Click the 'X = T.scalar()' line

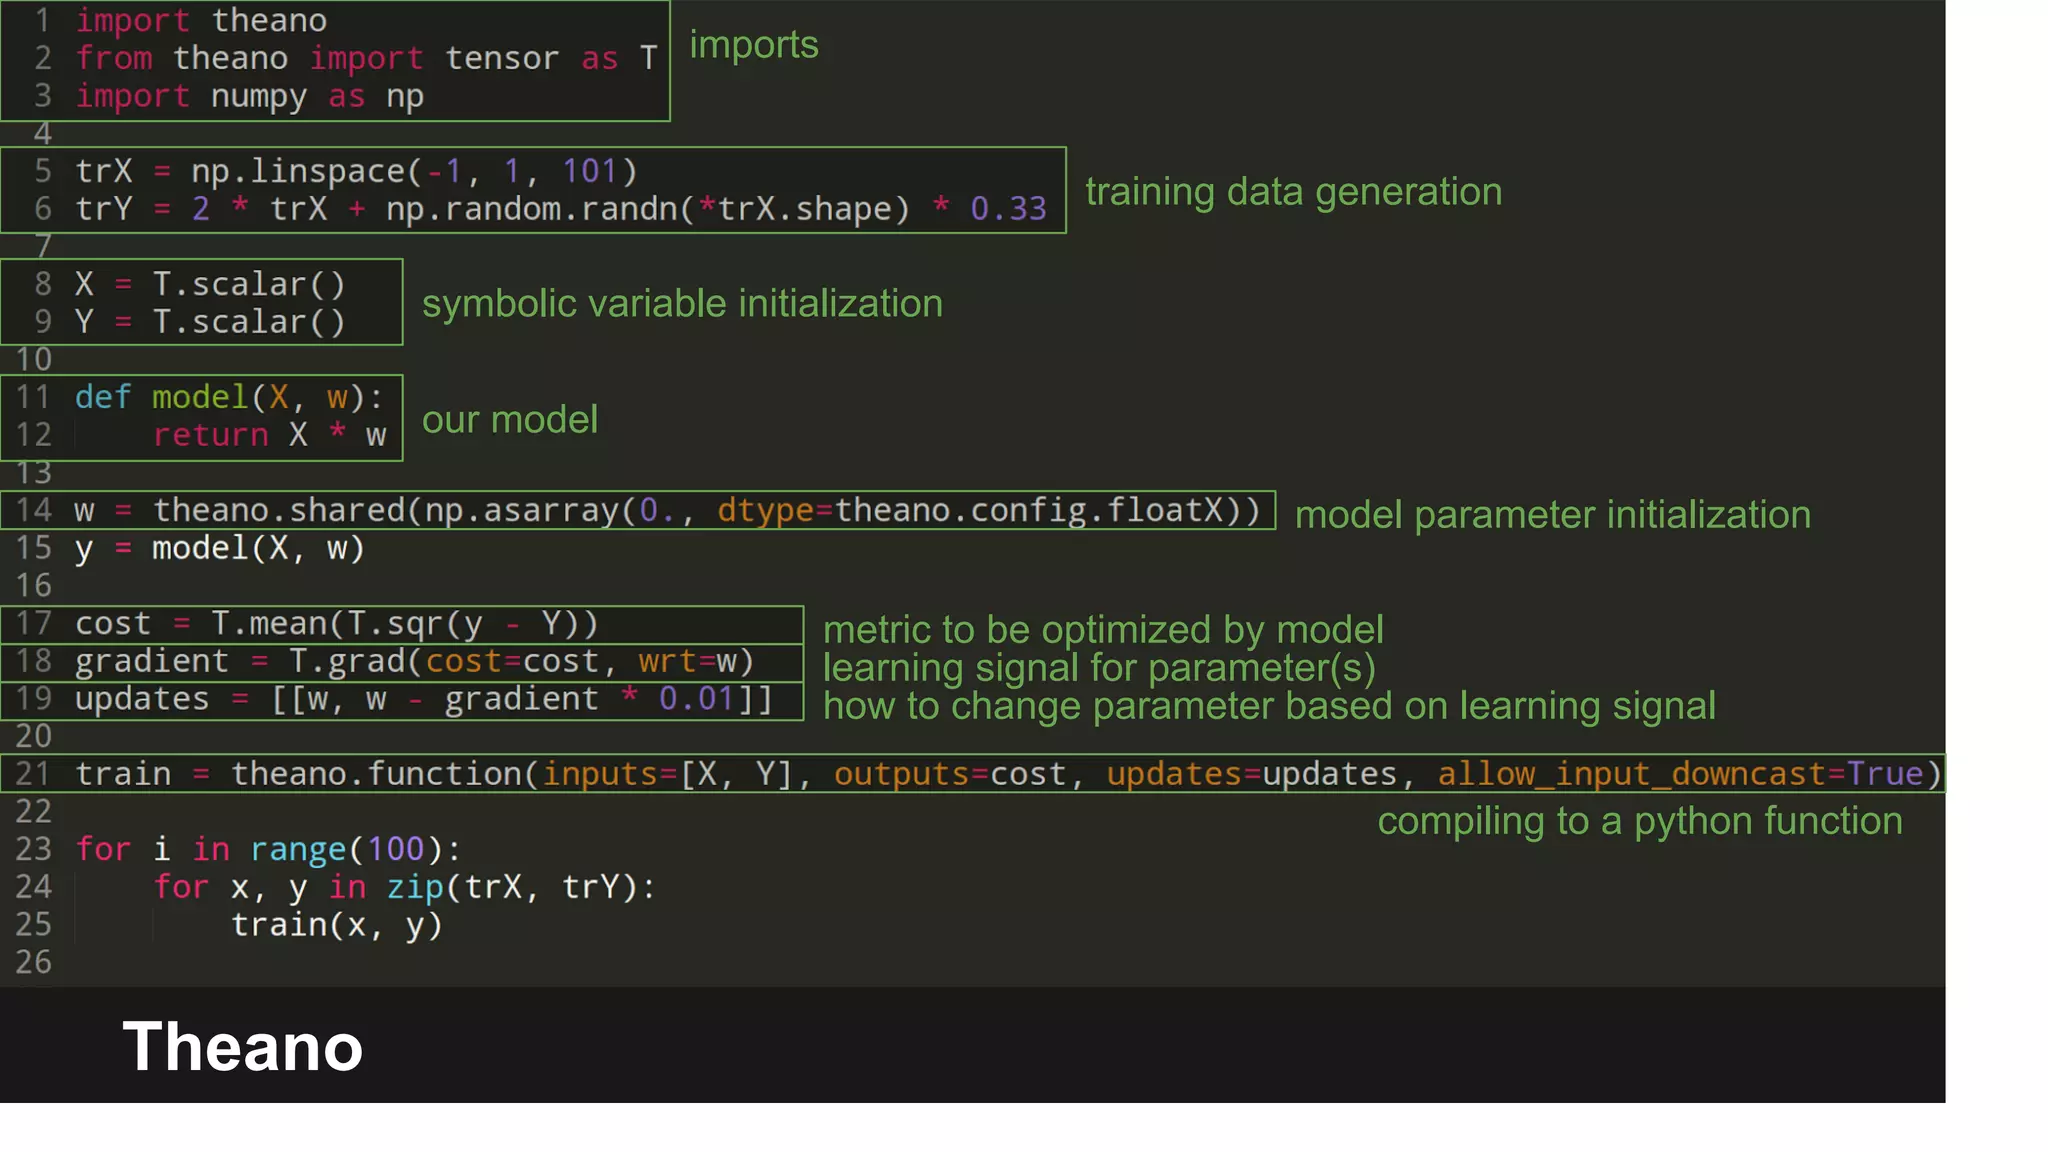[x=210, y=284]
